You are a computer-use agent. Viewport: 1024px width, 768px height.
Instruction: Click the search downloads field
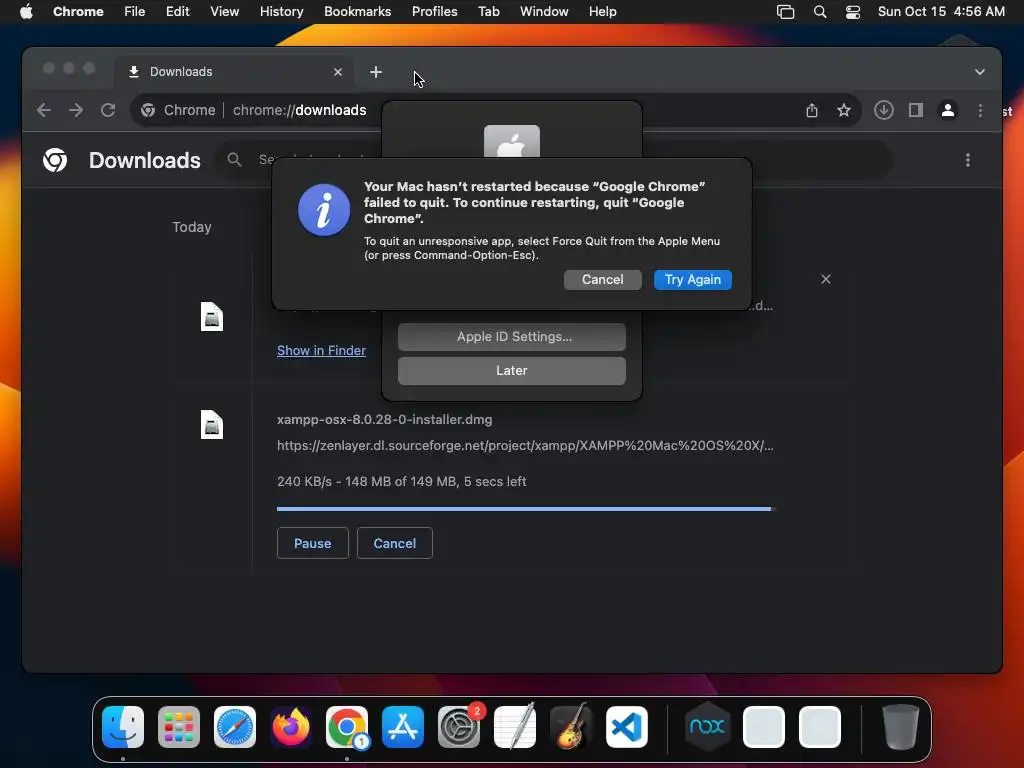pos(554,160)
